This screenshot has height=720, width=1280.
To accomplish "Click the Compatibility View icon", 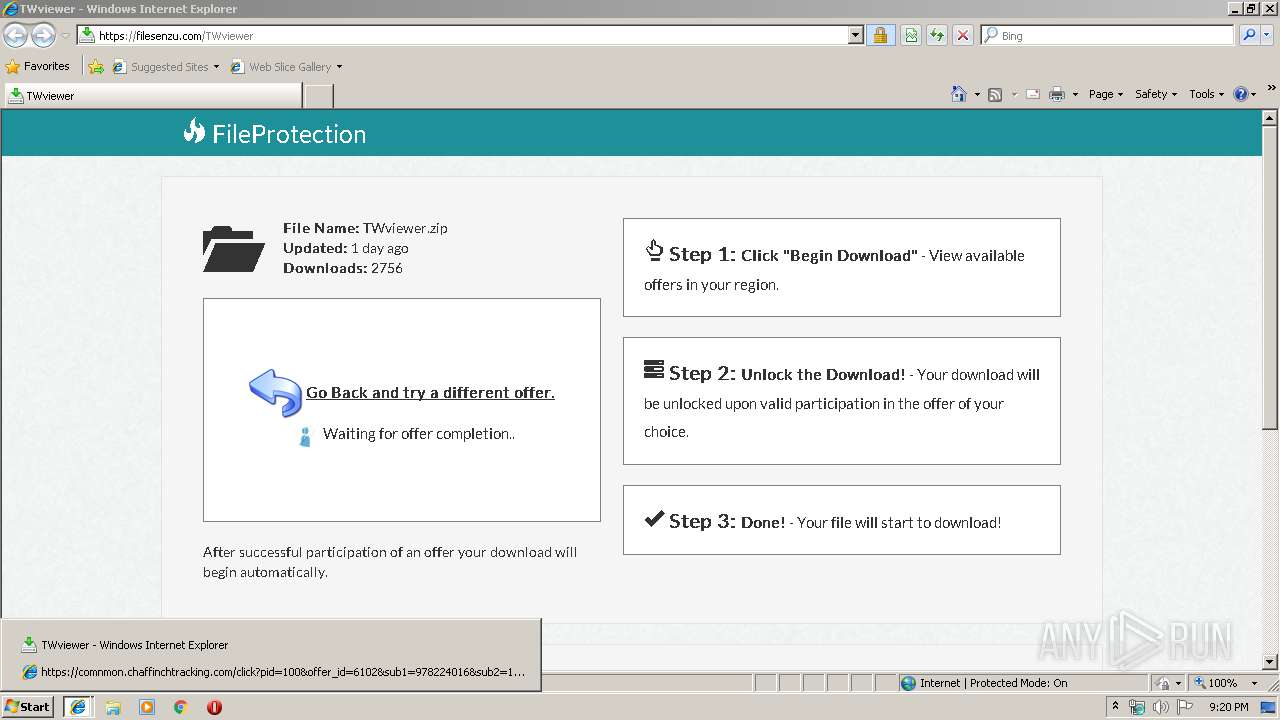I will (x=911, y=35).
